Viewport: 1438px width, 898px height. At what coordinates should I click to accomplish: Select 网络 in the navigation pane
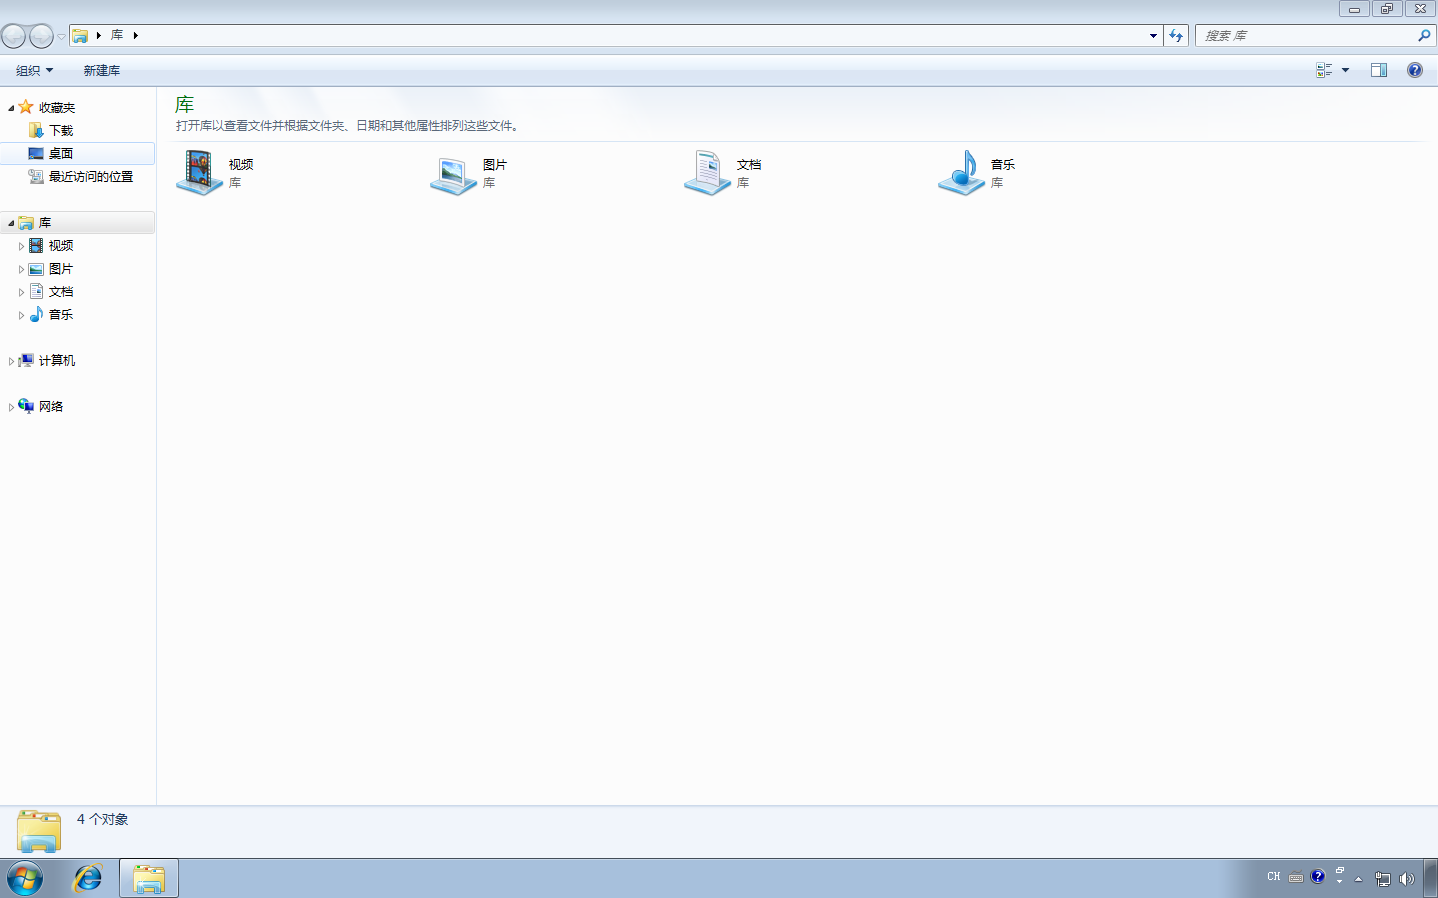pyautogui.click(x=51, y=406)
